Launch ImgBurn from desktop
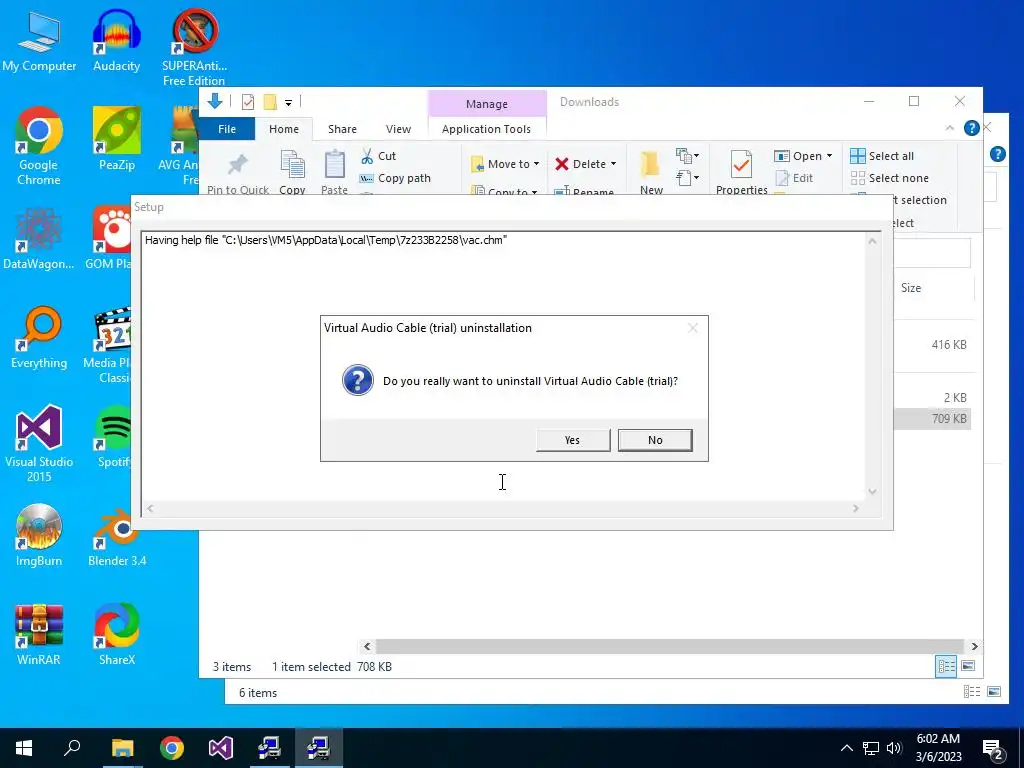Screen dimensions: 1024x768 (x=39, y=536)
